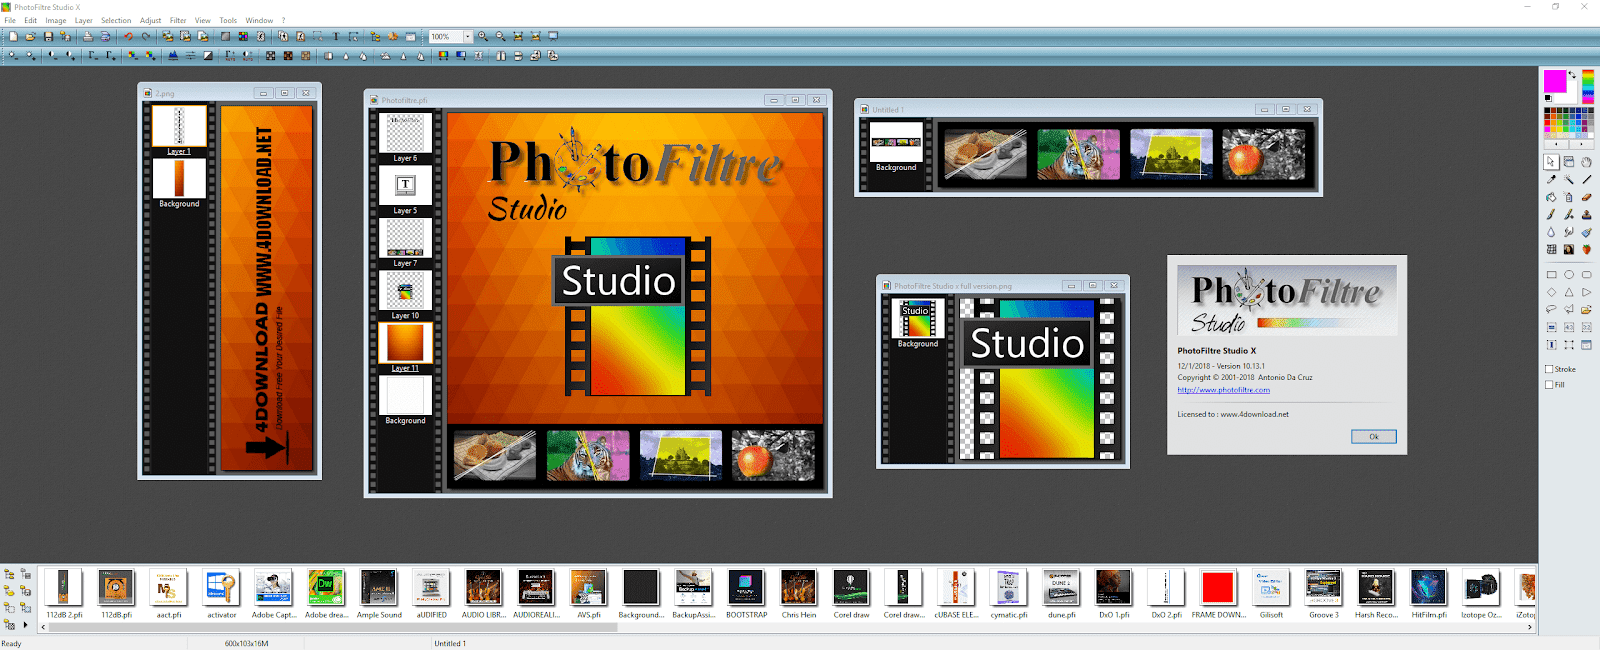Select the Smudge finger tool
The height and width of the screenshot is (650, 1600).
pyautogui.click(x=1569, y=232)
